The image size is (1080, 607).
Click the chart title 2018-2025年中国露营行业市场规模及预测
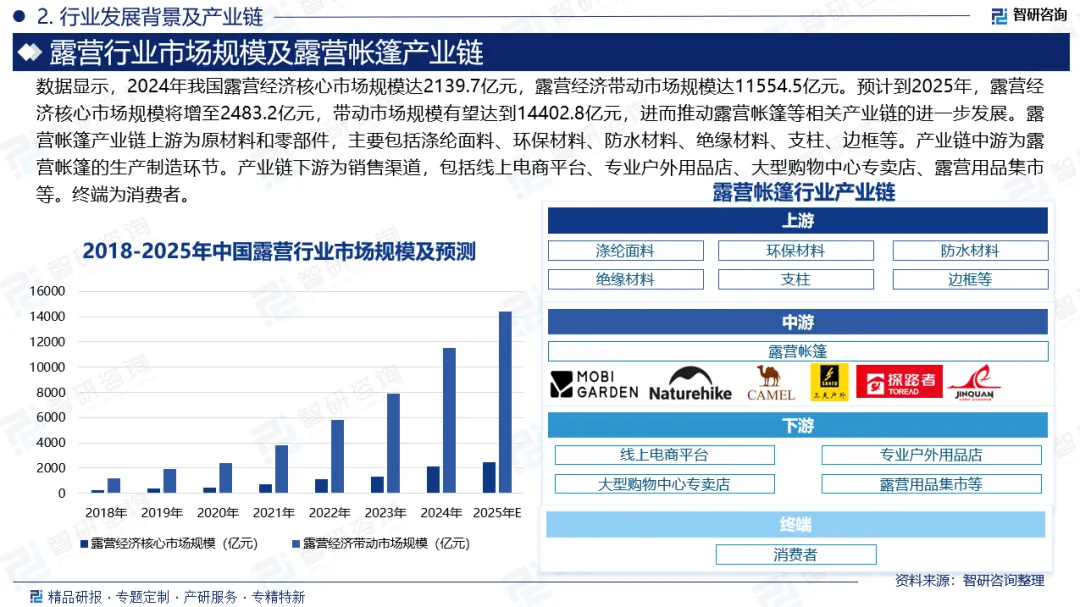tap(279, 251)
